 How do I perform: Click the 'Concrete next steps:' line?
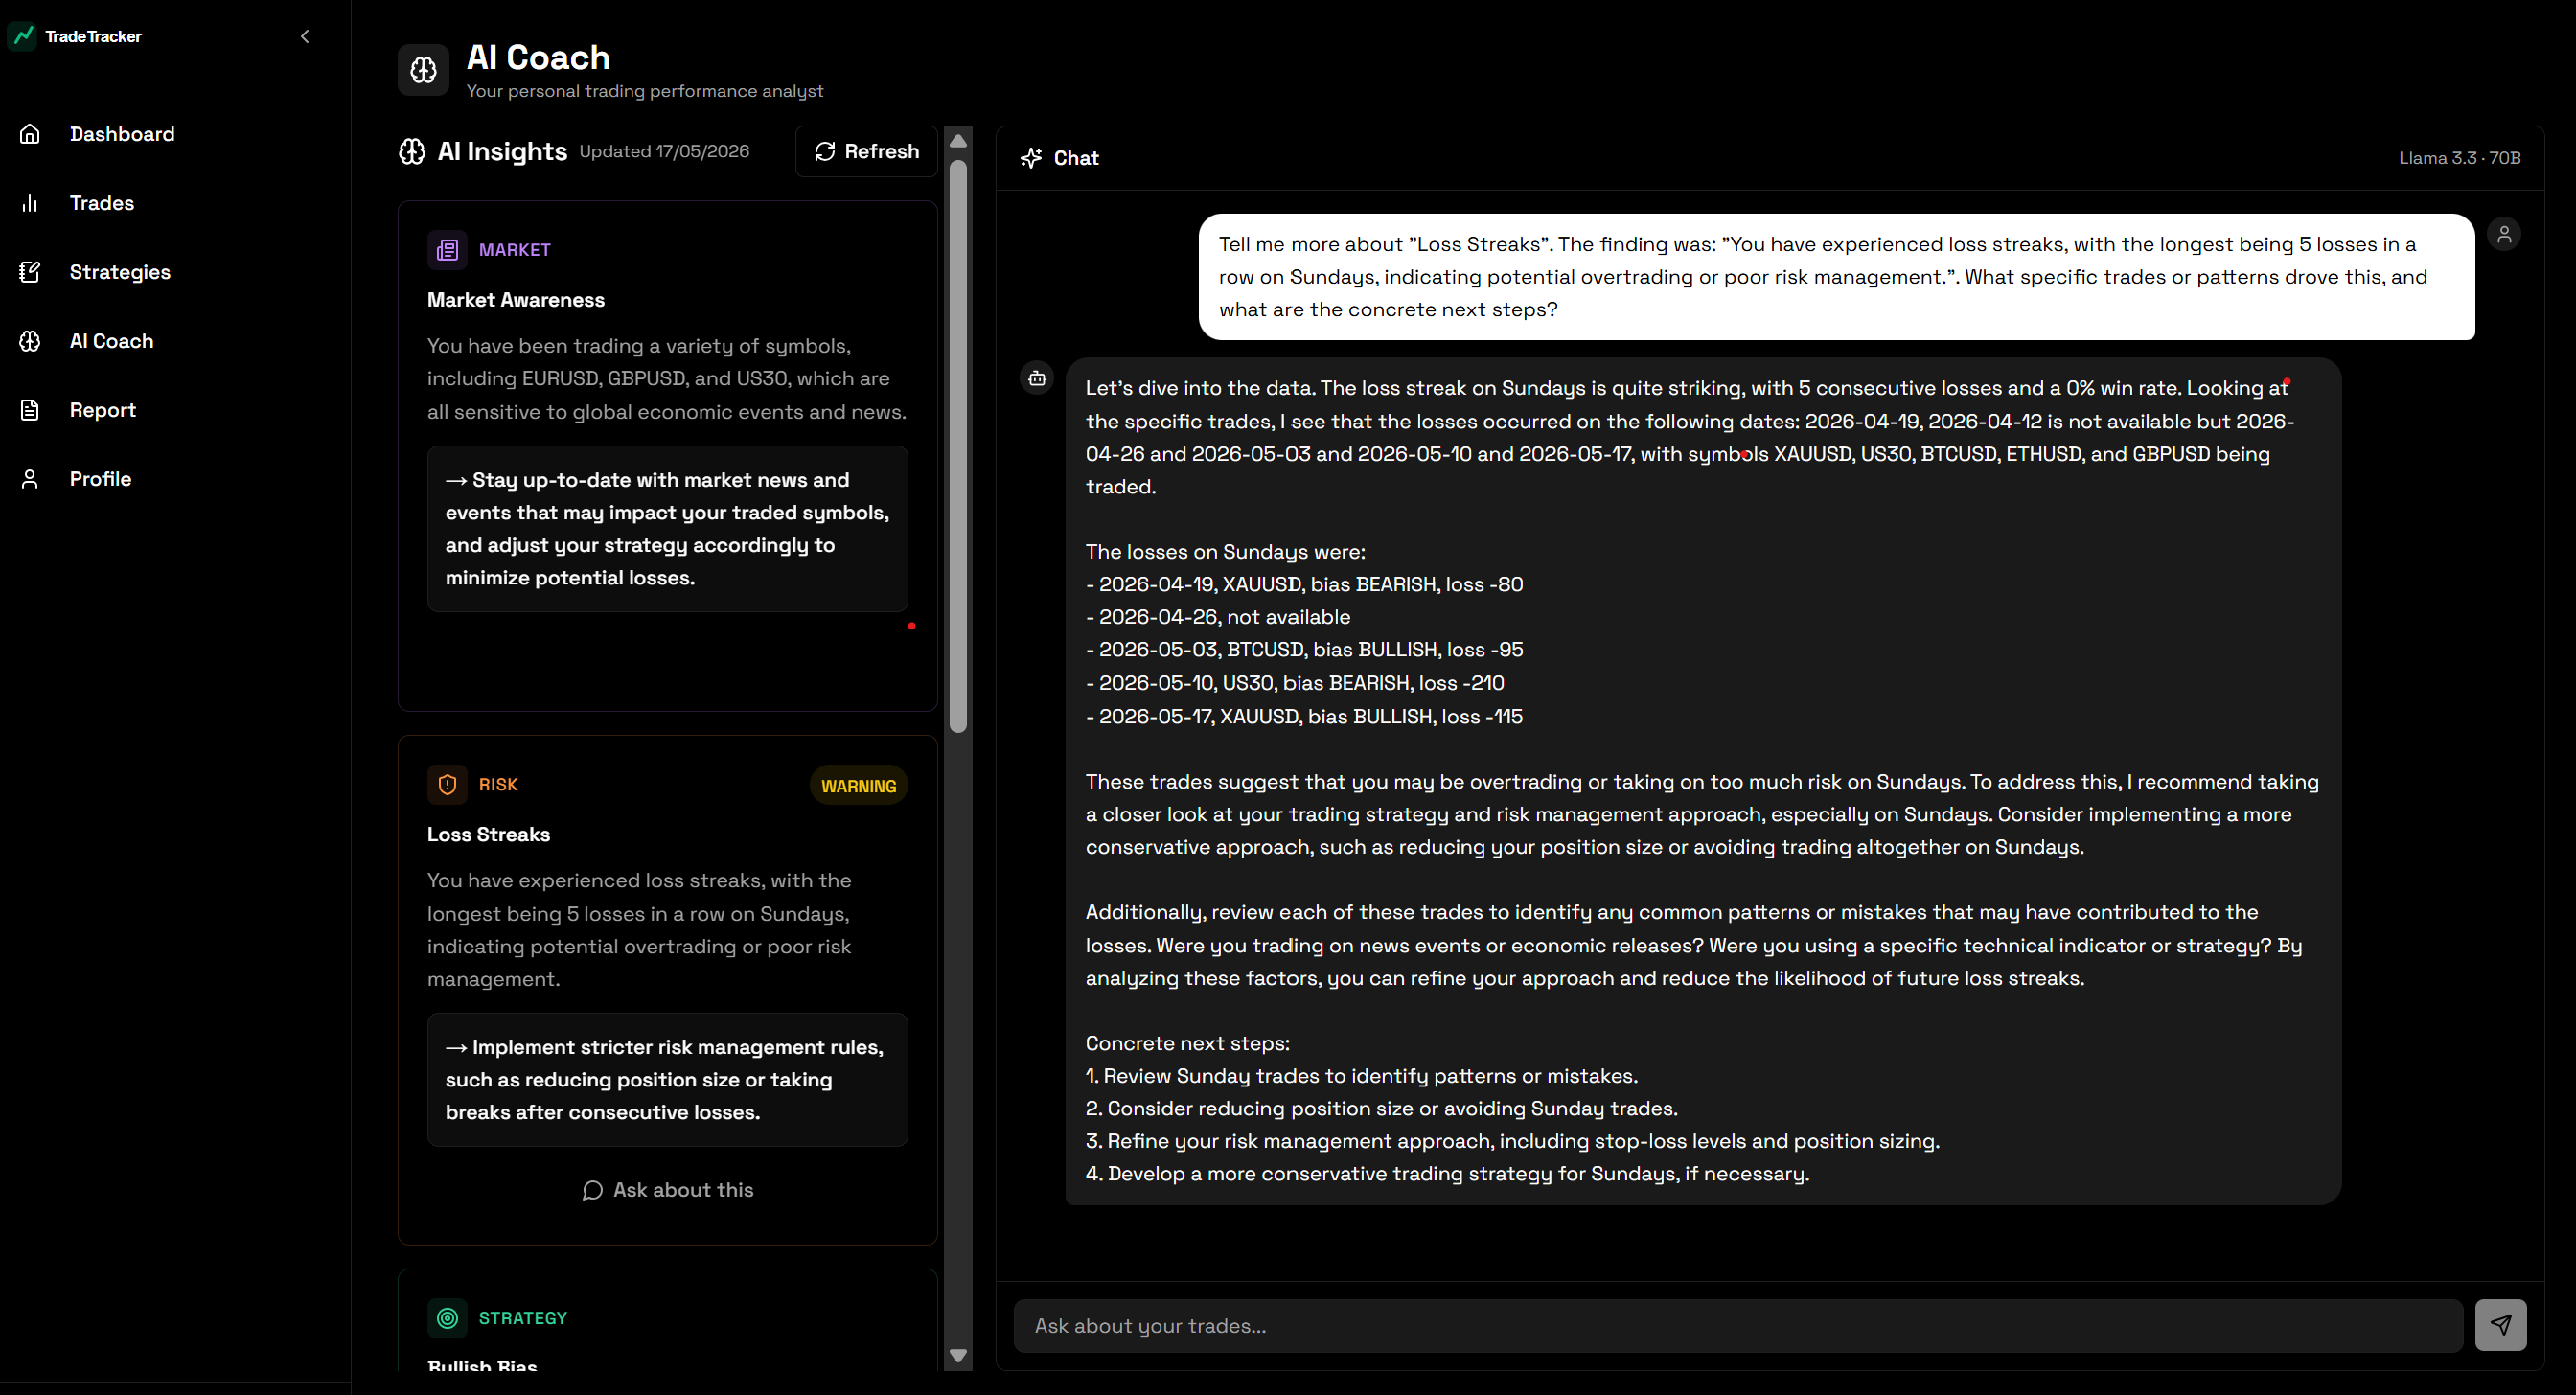(1188, 1043)
